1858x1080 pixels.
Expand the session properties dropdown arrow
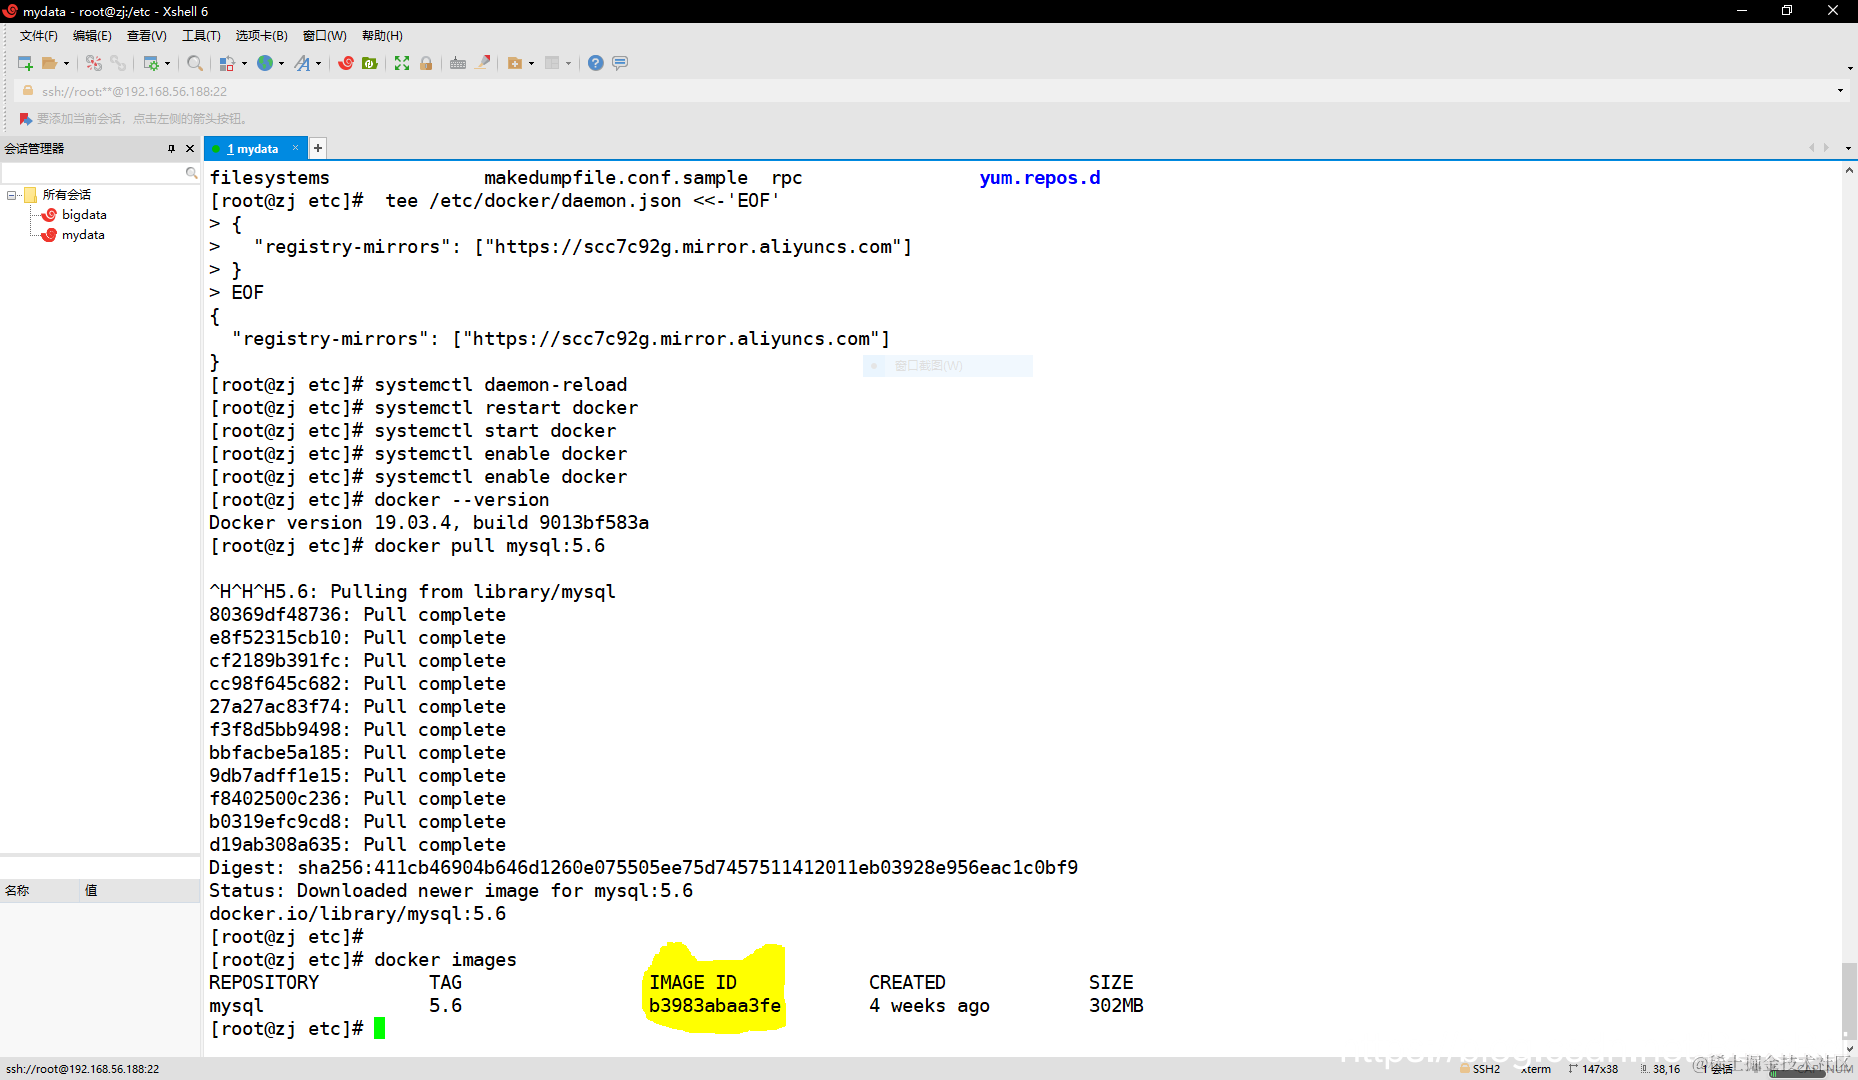pyautogui.click(x=167, y=63)
